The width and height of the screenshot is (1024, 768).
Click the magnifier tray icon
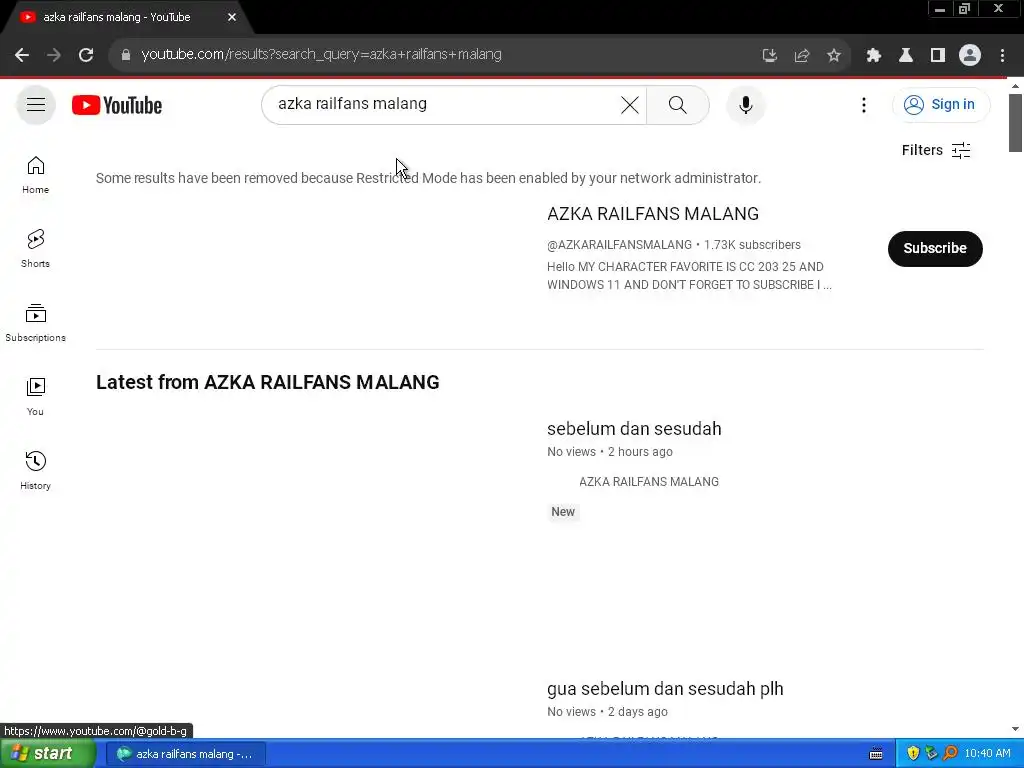[950, 754]
